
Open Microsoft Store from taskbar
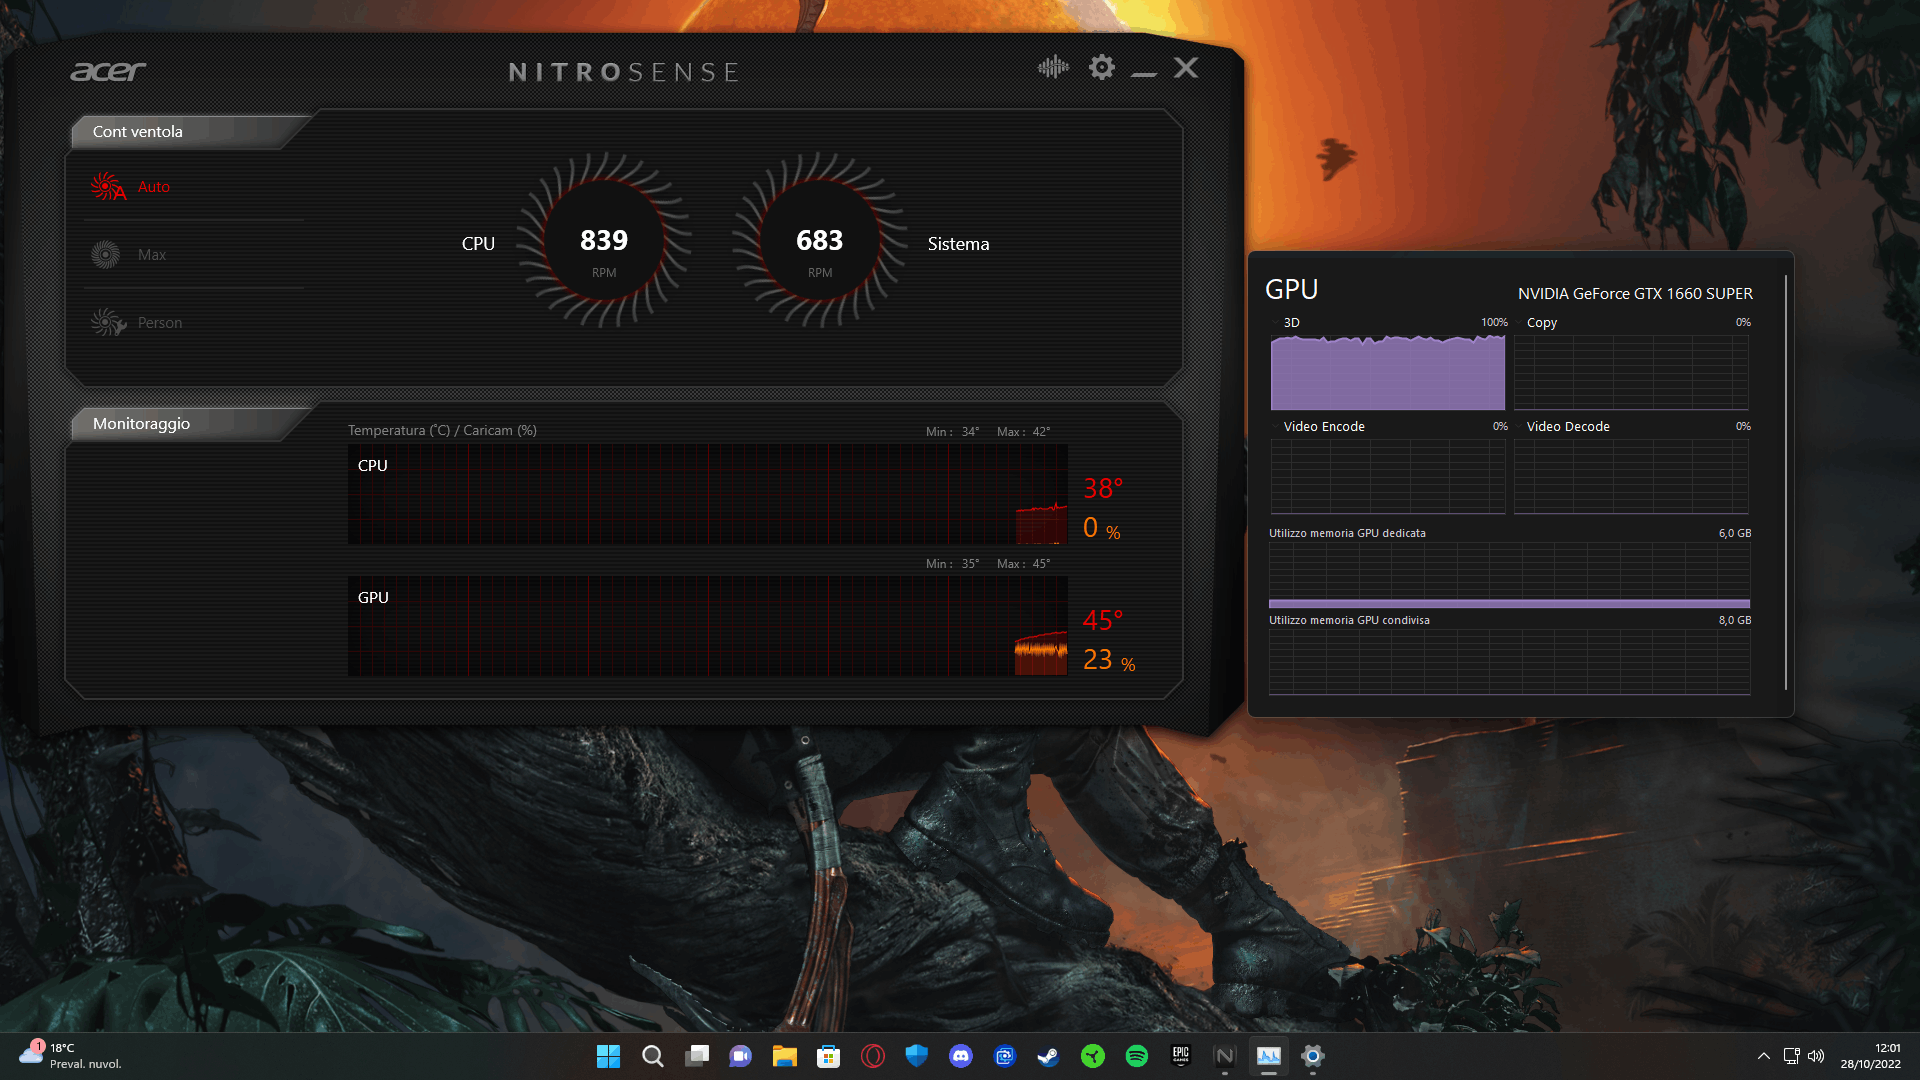(x=828, y=1056)
